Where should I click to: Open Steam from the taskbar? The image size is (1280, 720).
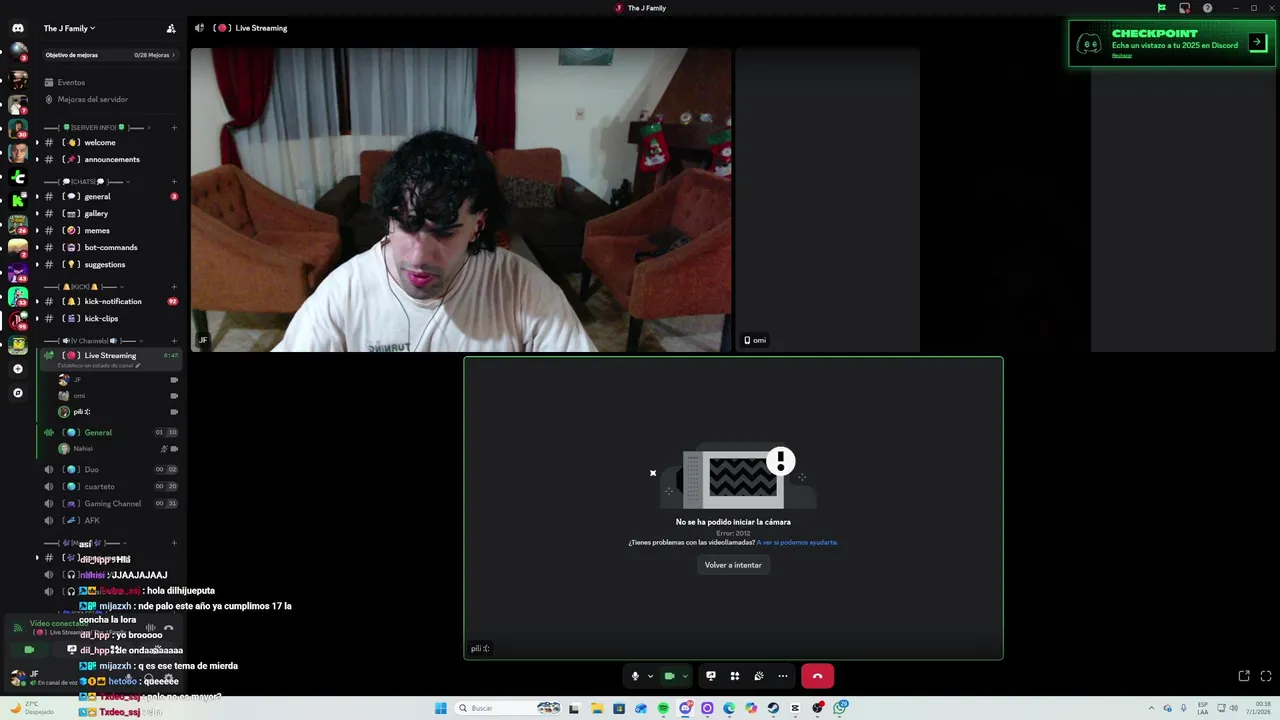pyautogui.click(x=773, y=708)
